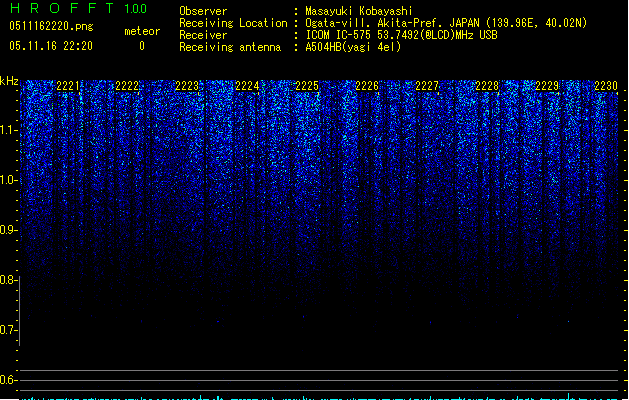This screenshot has height=400, width=629.
Task: Click the Receiver label
Action: click(203, 35)
